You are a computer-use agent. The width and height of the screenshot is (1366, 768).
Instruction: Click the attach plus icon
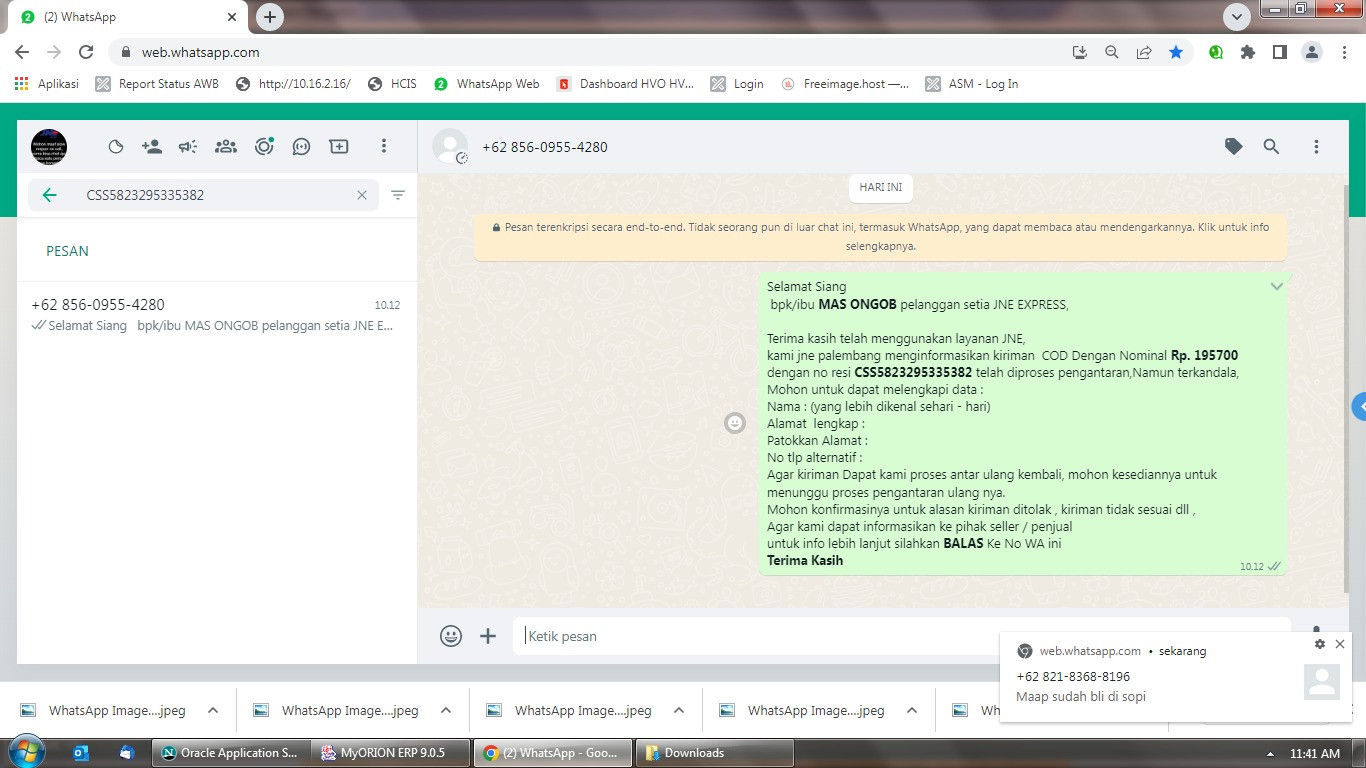click(x=488, y=636)
